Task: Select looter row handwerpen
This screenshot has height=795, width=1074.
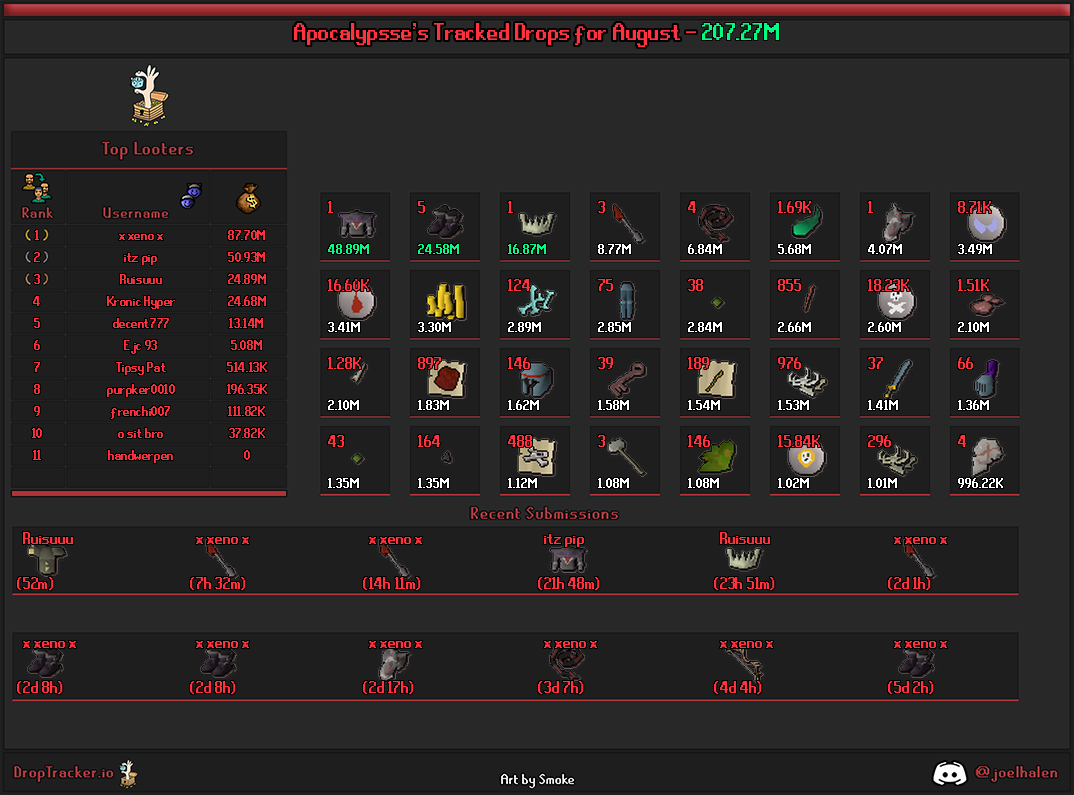Action: pos(149,455)
